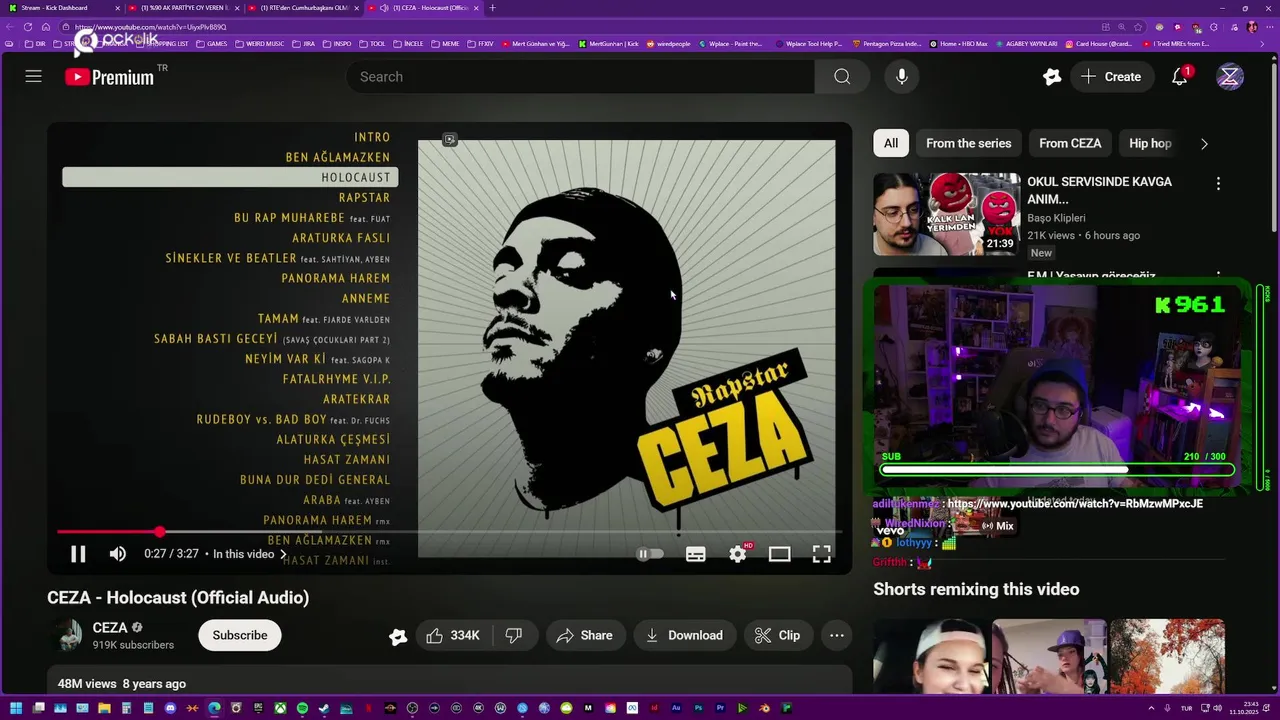This screenshot has height=720, width=1280.
Task: Seek on the video progress bar
Action: tap(449, 532)
